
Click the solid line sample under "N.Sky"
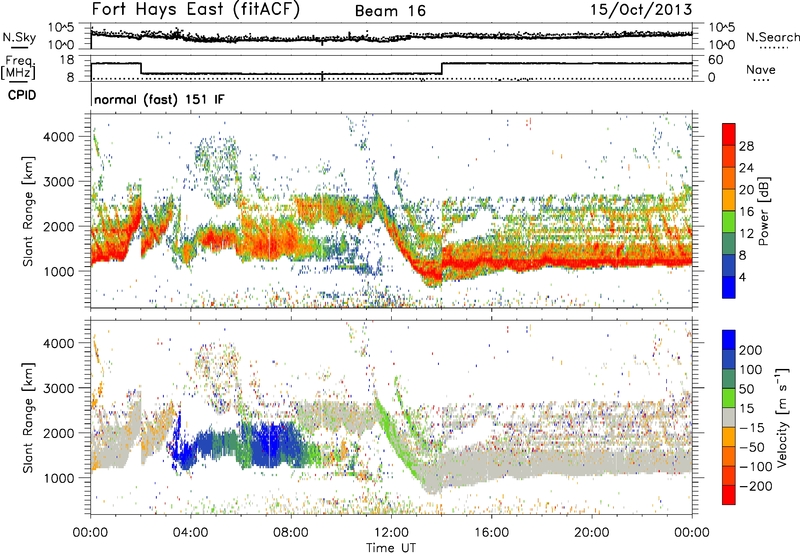[x=19, y=46]
